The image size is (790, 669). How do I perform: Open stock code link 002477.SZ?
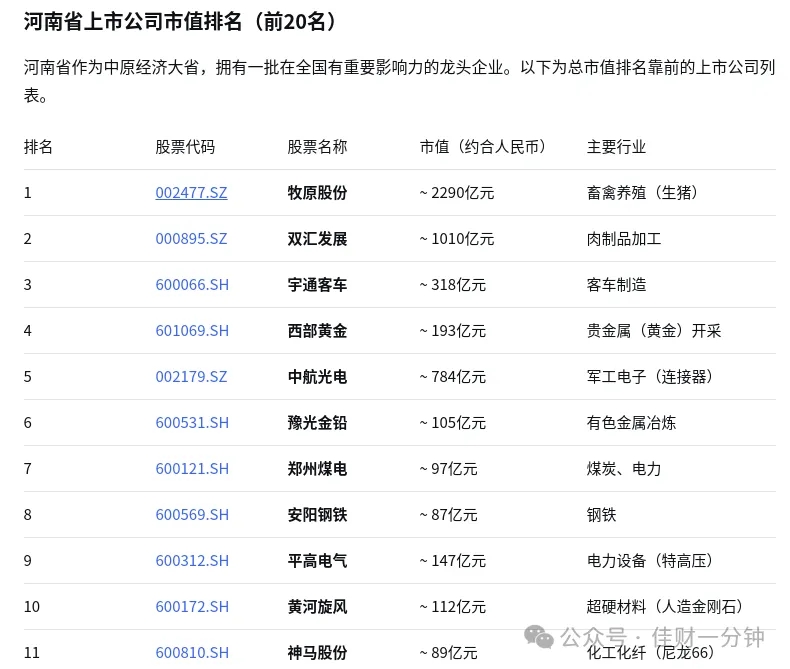(x=191, y=192)
